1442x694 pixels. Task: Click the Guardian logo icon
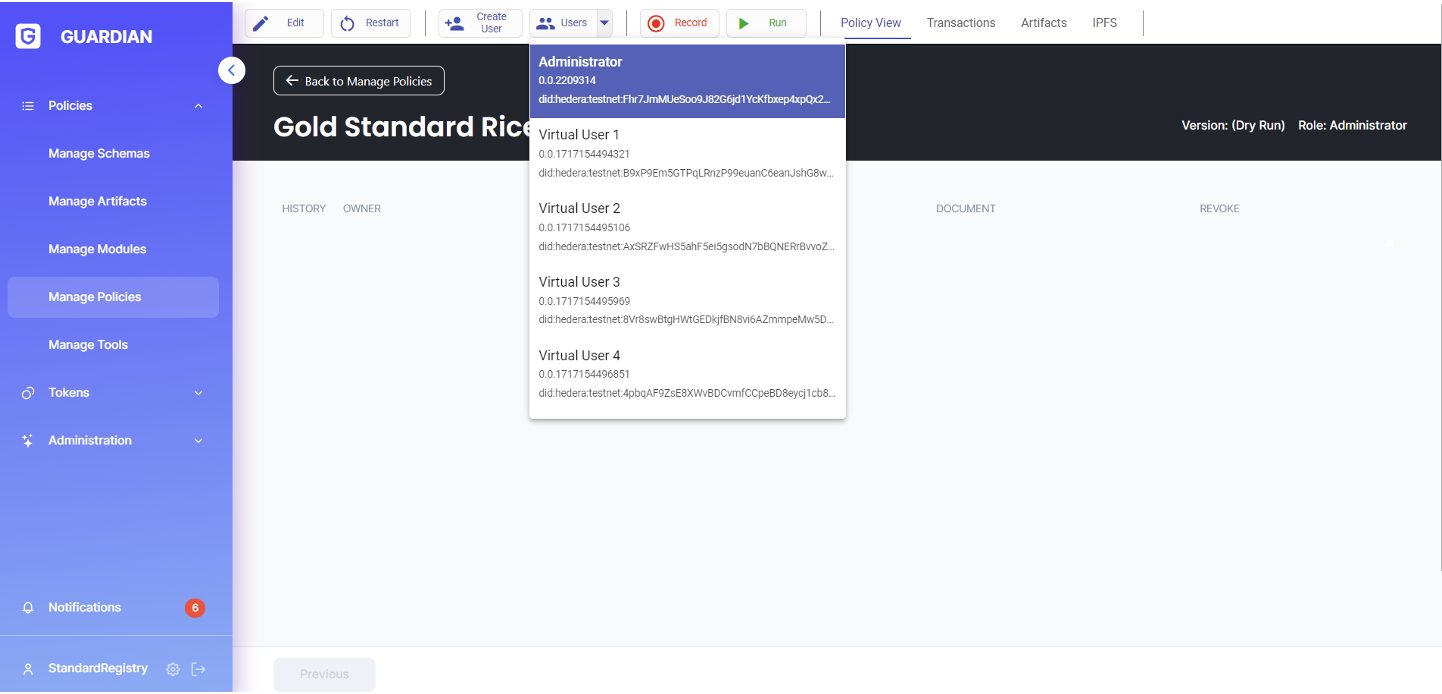click(28, 37)
